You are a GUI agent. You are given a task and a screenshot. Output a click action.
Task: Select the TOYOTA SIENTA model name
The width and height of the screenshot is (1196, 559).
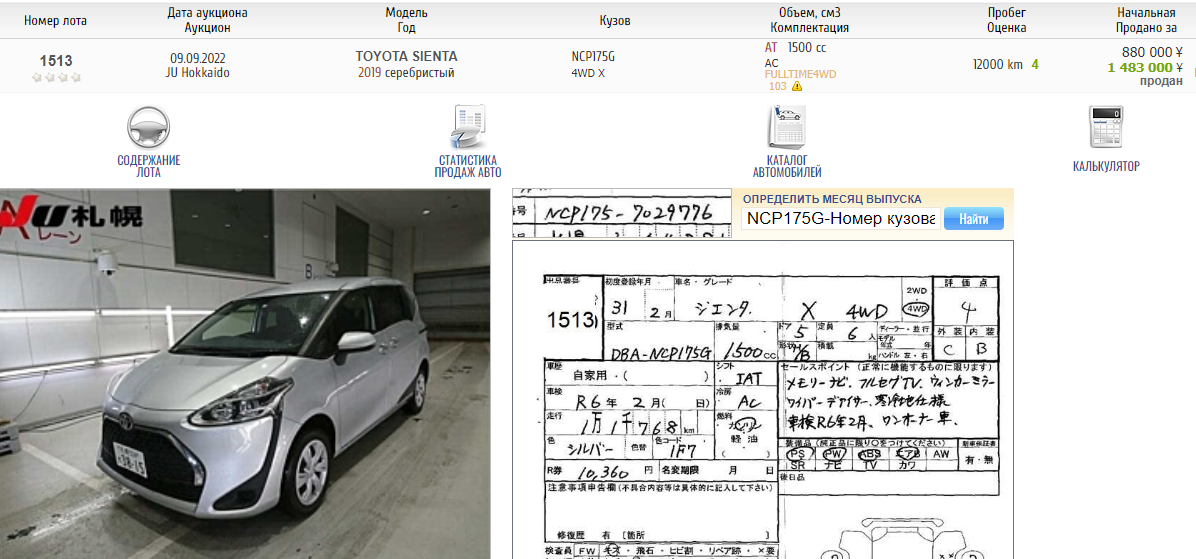(x=407, y=56)
